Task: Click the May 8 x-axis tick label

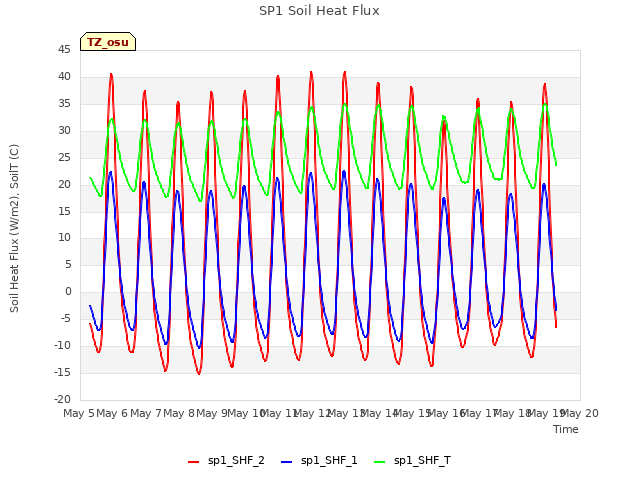Action: pyautogui.click(x=179, y=413)
